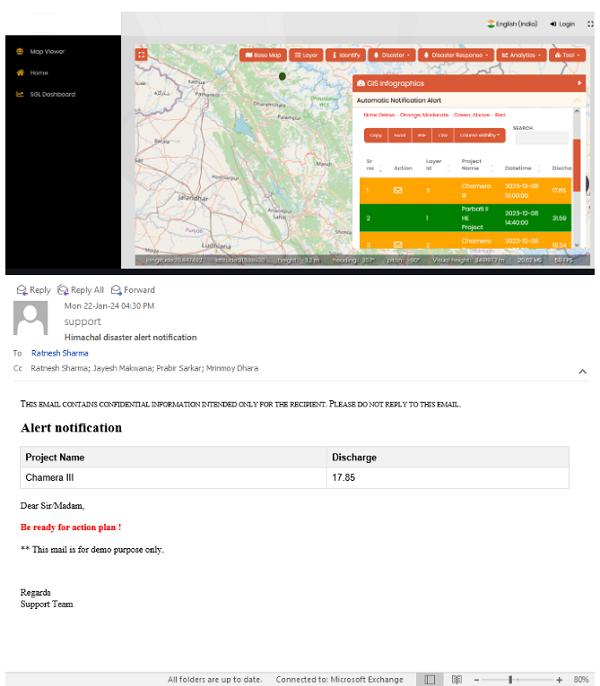Collapse the email header with the chevron
Image resolution: width=600 pixels, height=686 pixels.
coord(583,371)
